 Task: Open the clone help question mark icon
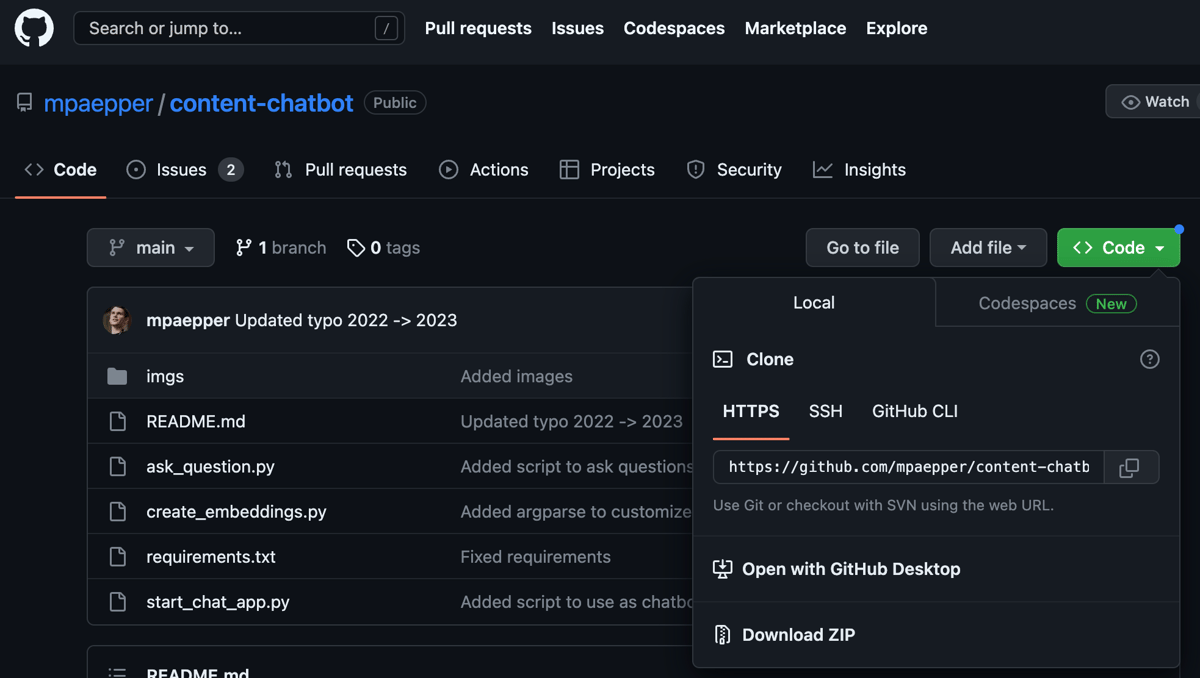tap(1150, 359)
